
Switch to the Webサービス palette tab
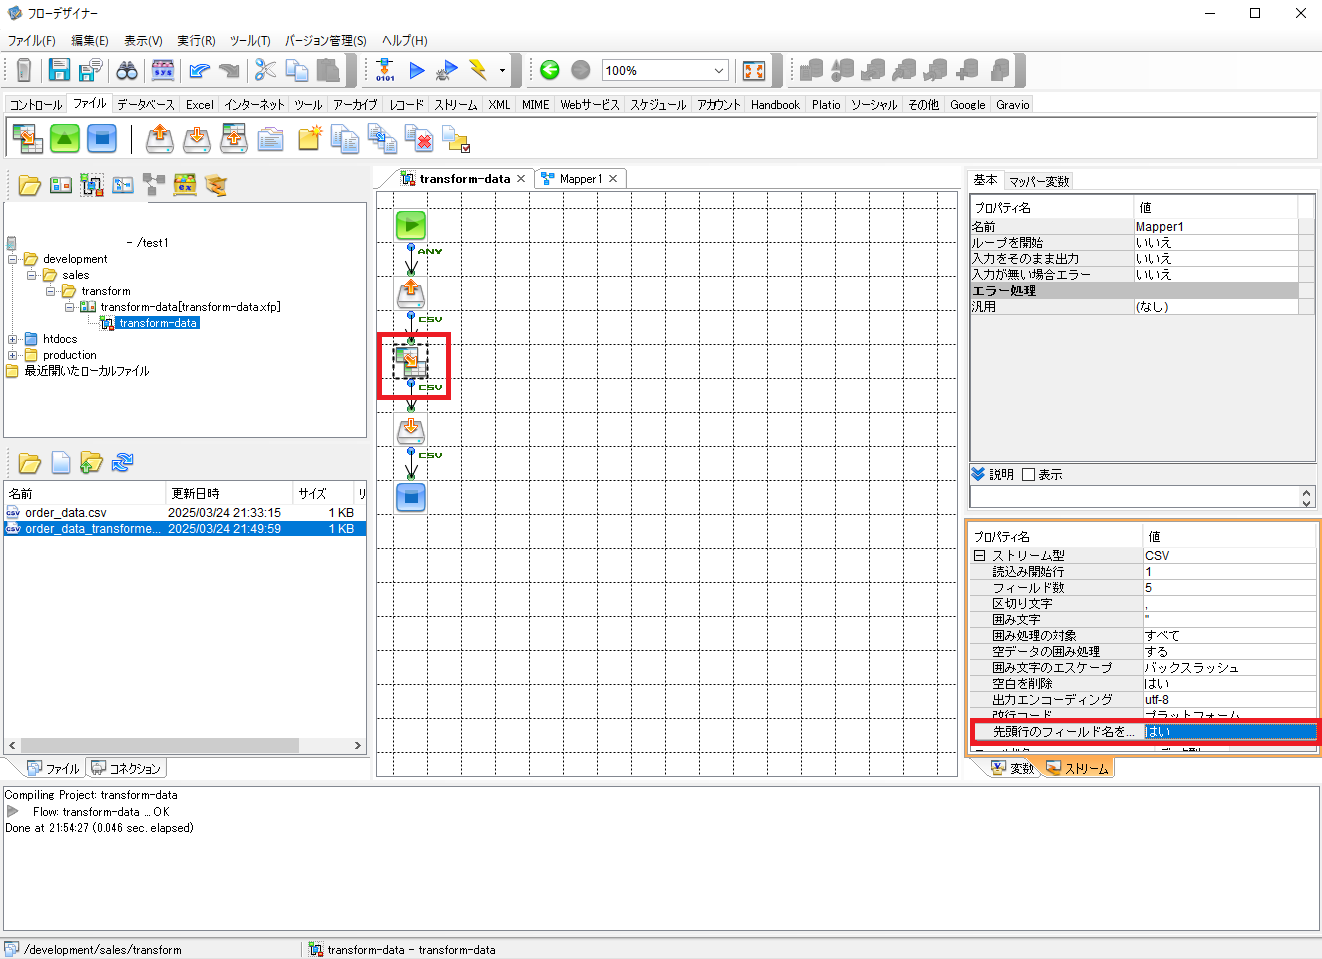[589, 104]
